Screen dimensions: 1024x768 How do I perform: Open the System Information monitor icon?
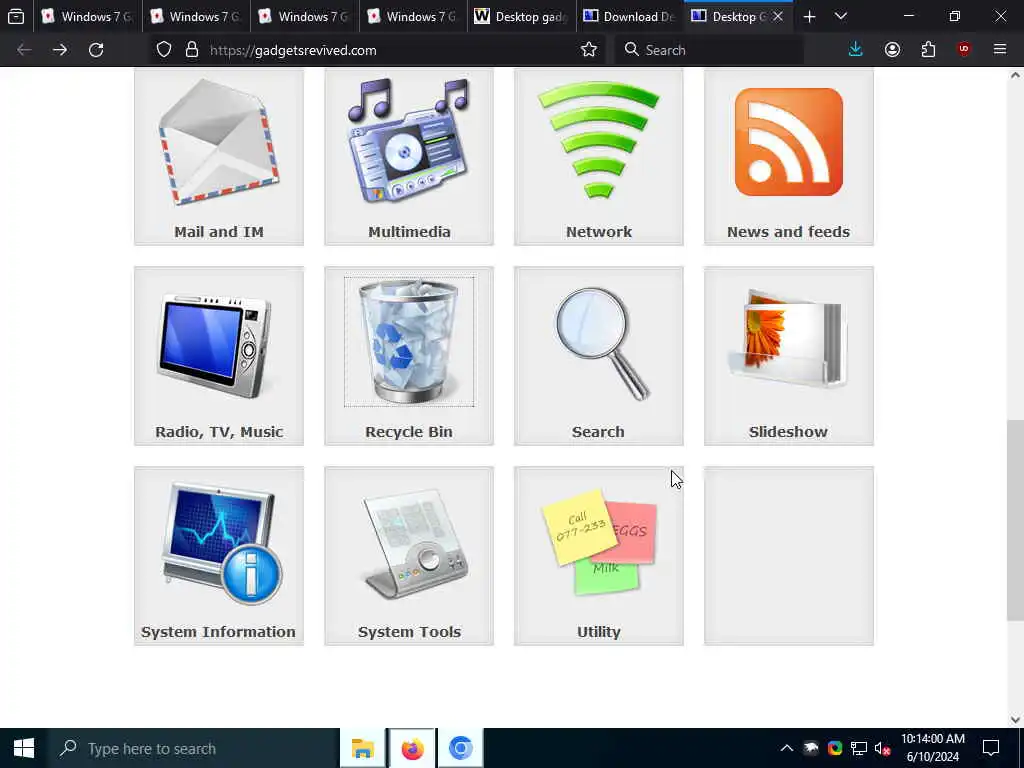click(221, 543)
